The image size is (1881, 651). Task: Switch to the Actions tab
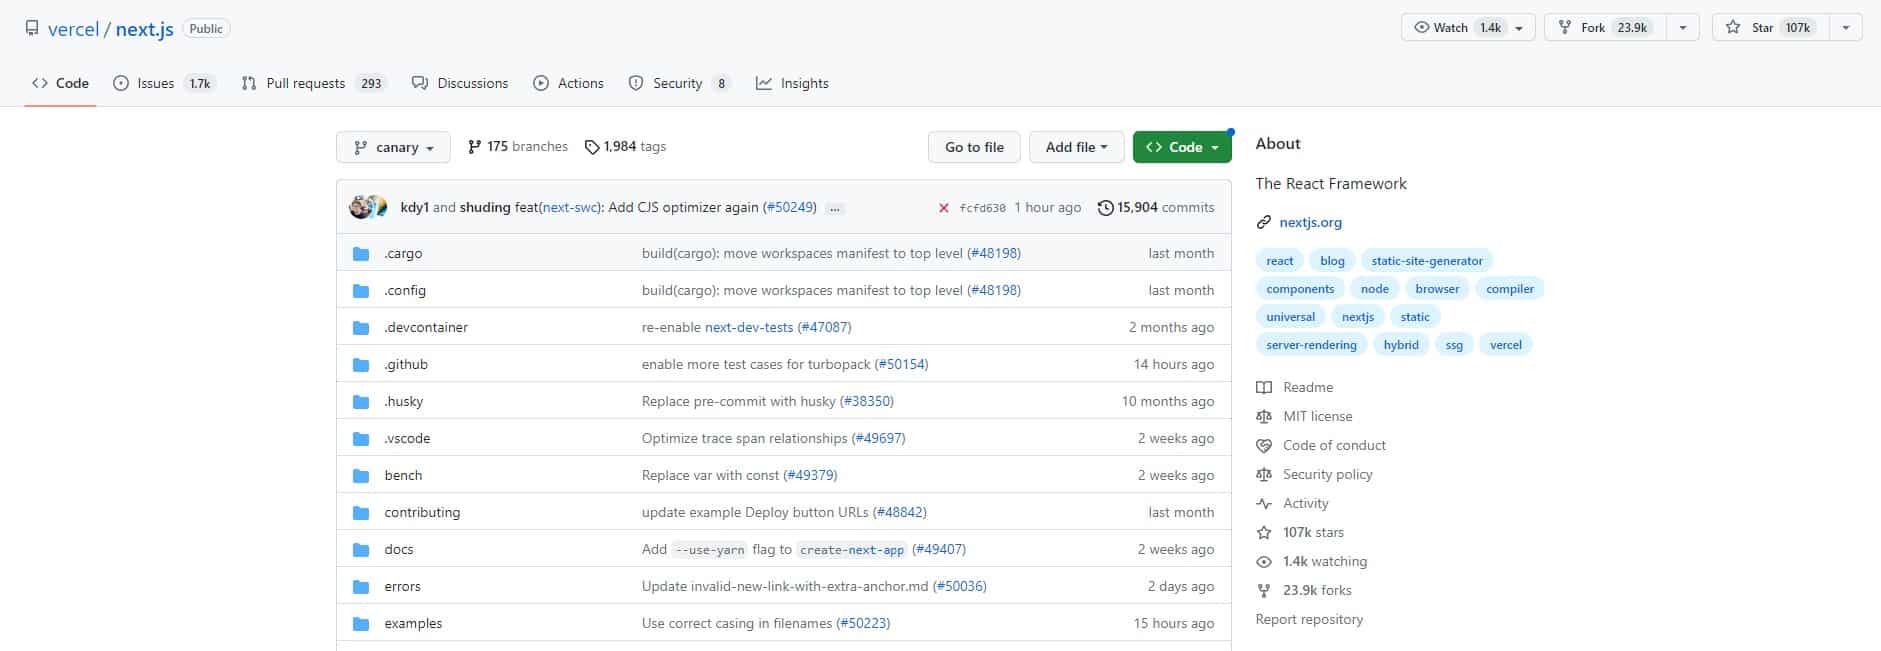pos(568,84)
